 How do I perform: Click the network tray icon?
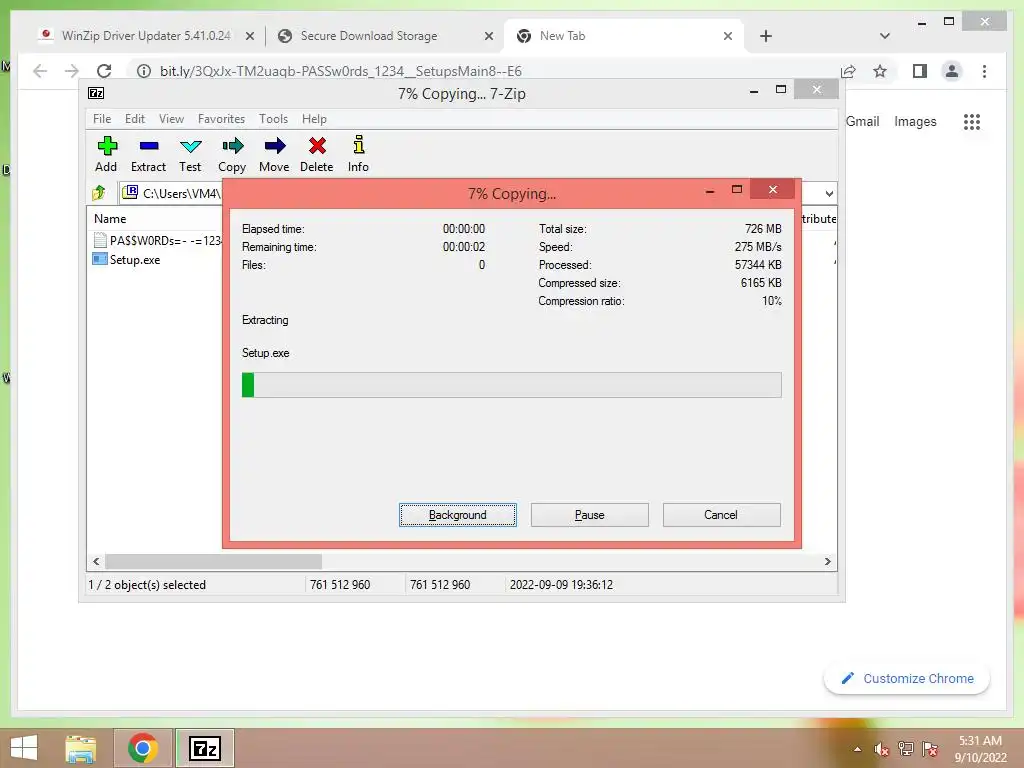tap(906, 749)
